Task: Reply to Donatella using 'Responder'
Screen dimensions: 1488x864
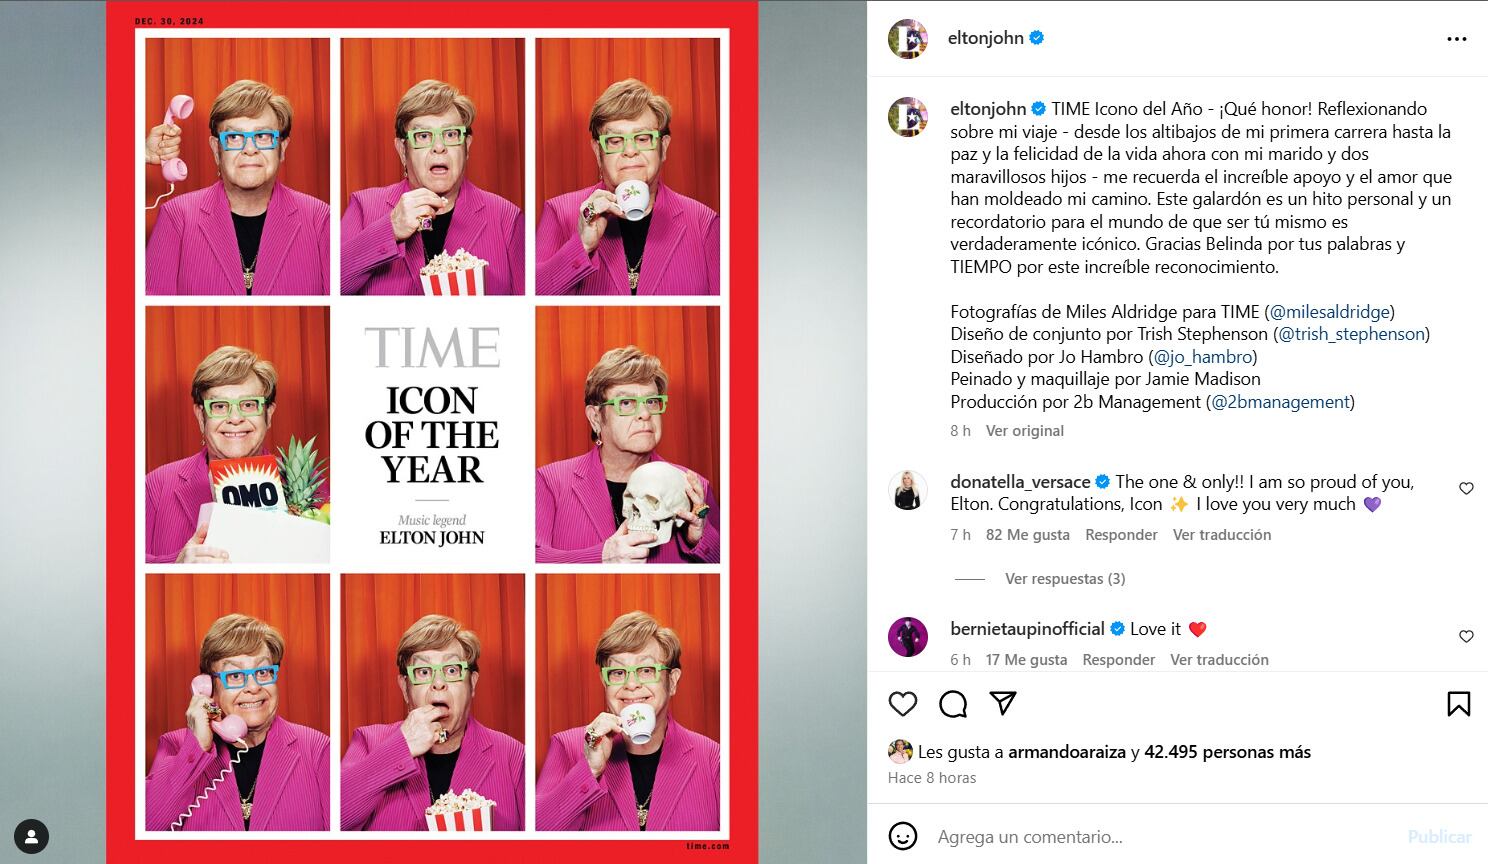Action: click(x=1121, y=534)
